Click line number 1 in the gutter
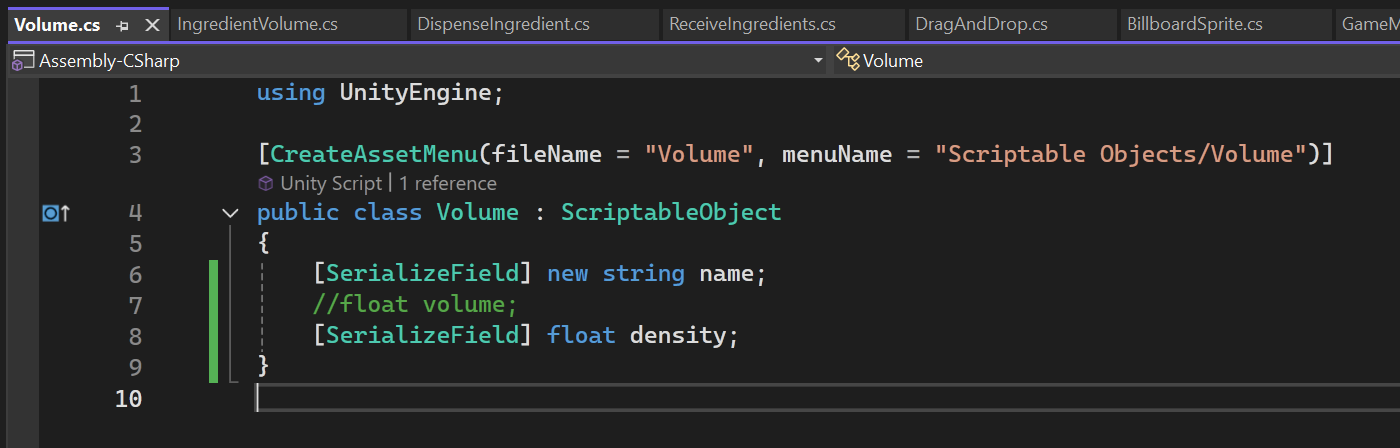This screenshot has height=448, width=1400. pyautogui.click(x=135, y=94)
